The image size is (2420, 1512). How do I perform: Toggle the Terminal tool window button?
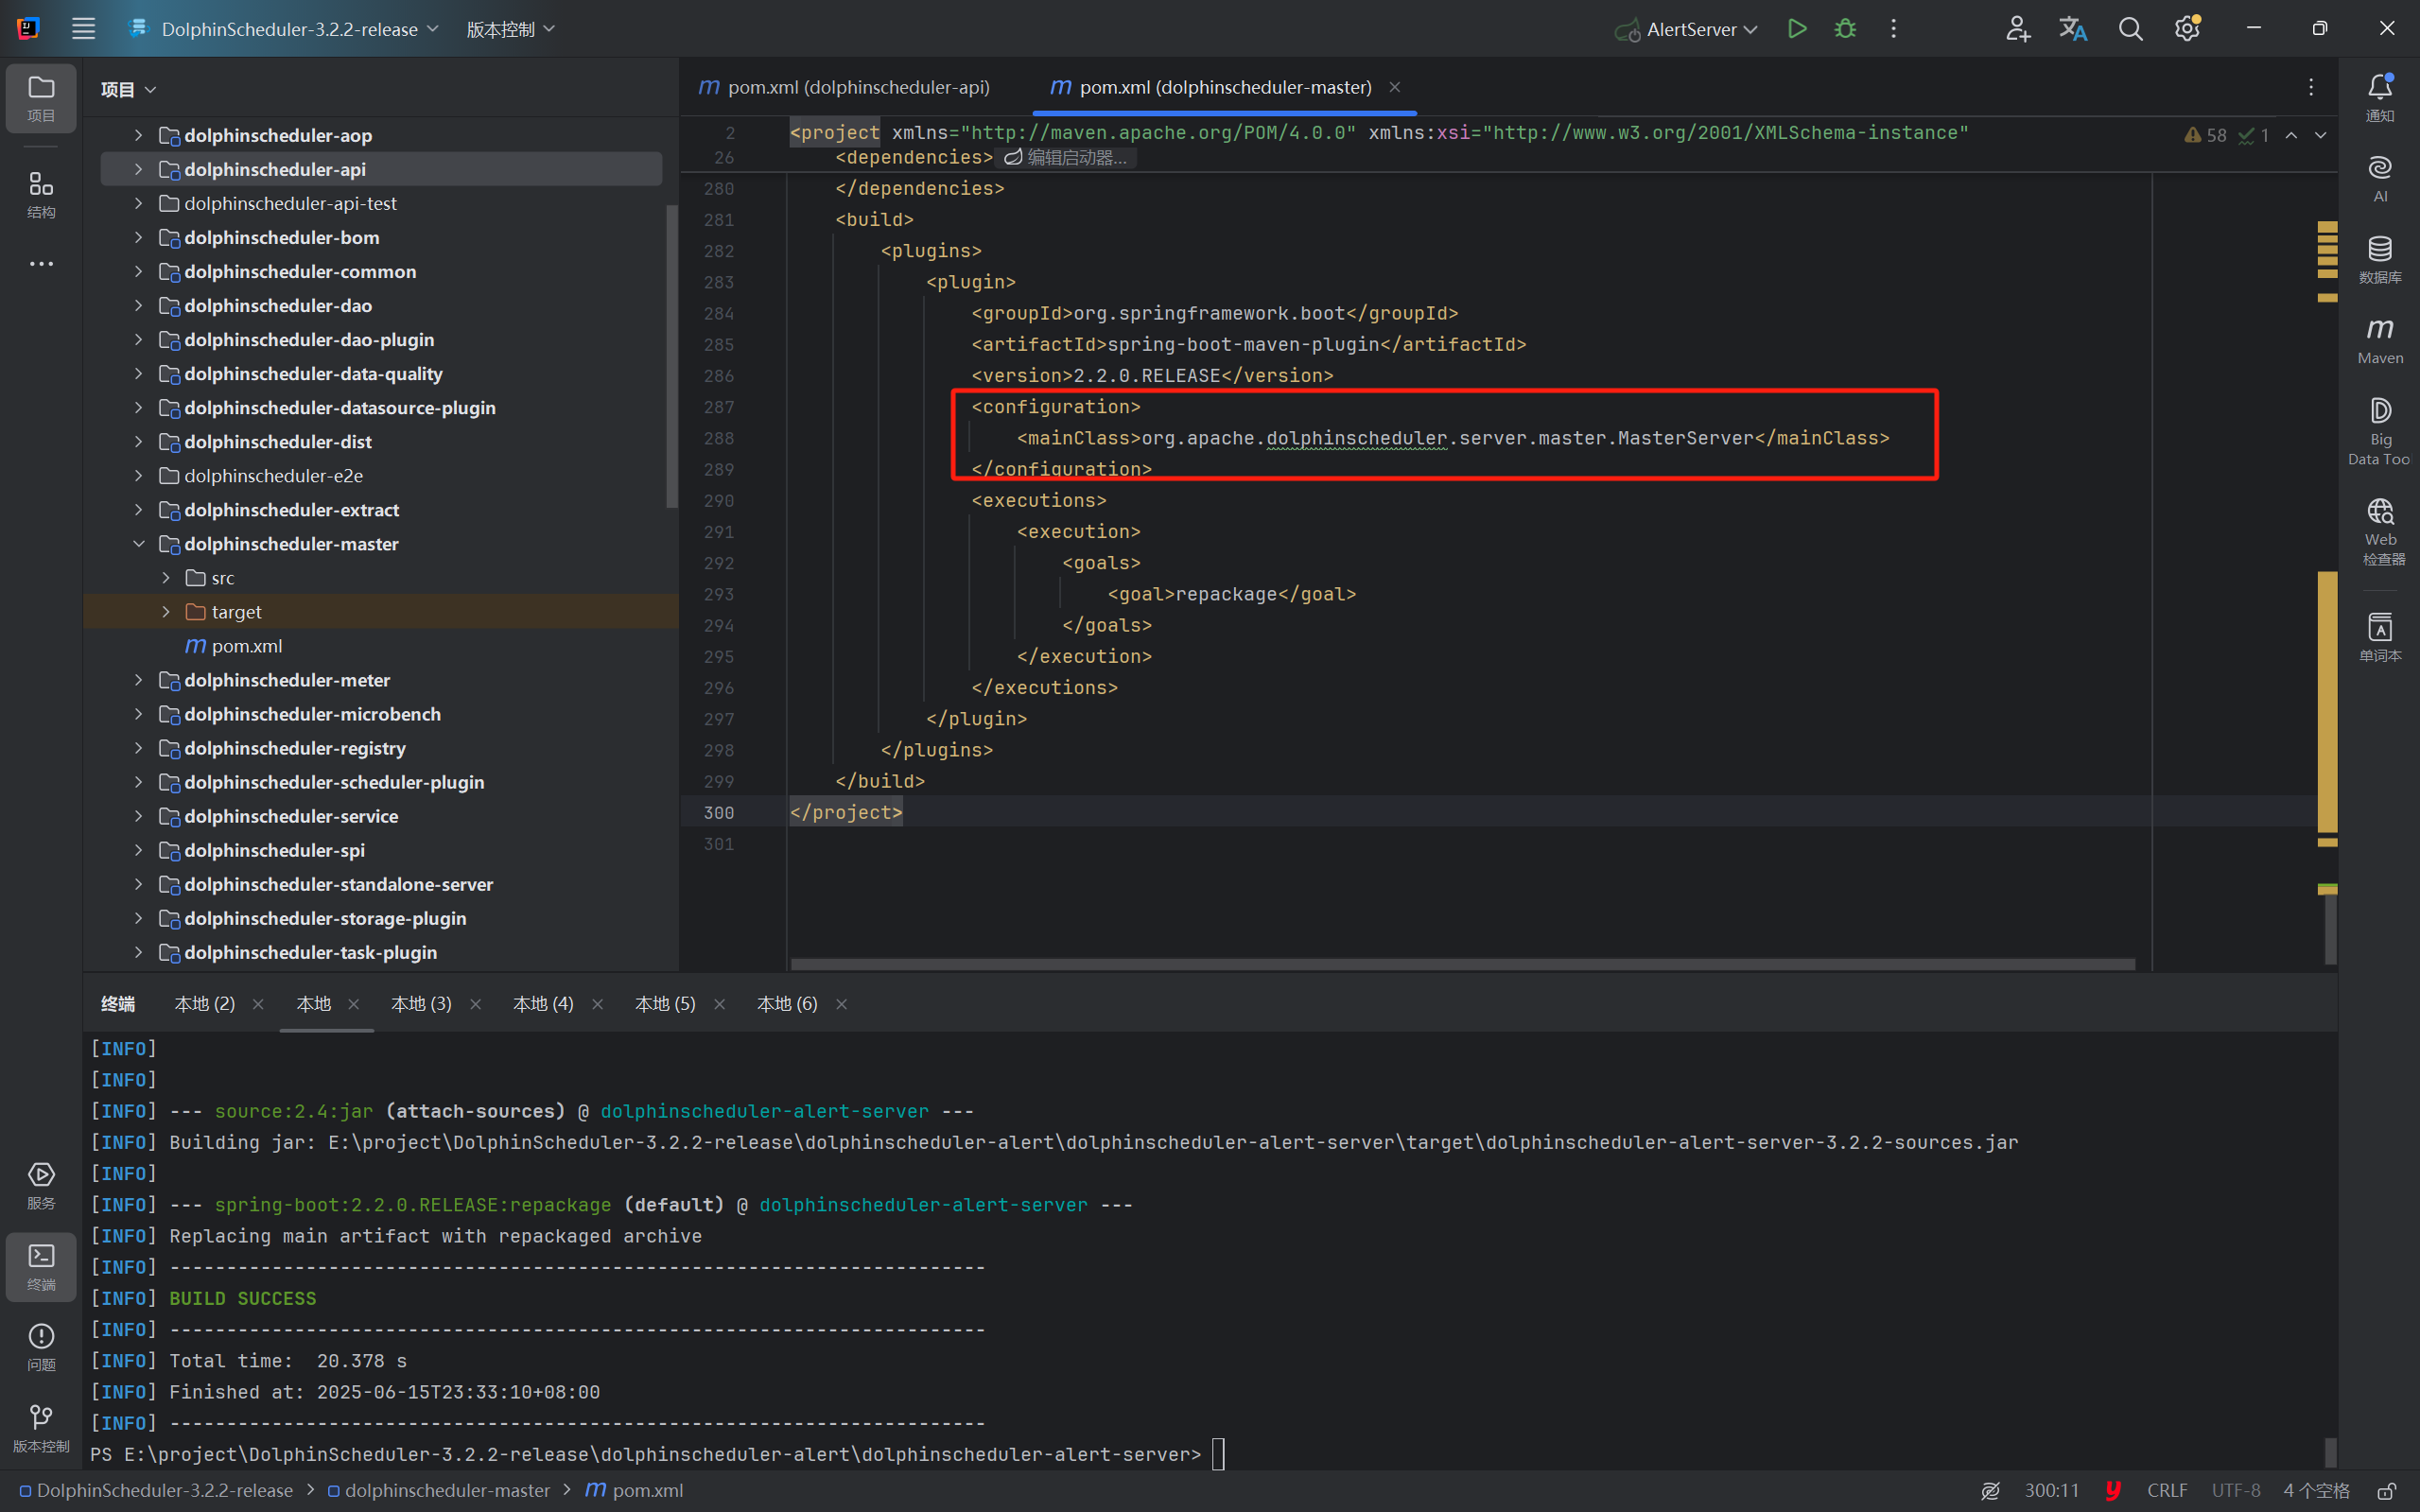click(41, 1266)
